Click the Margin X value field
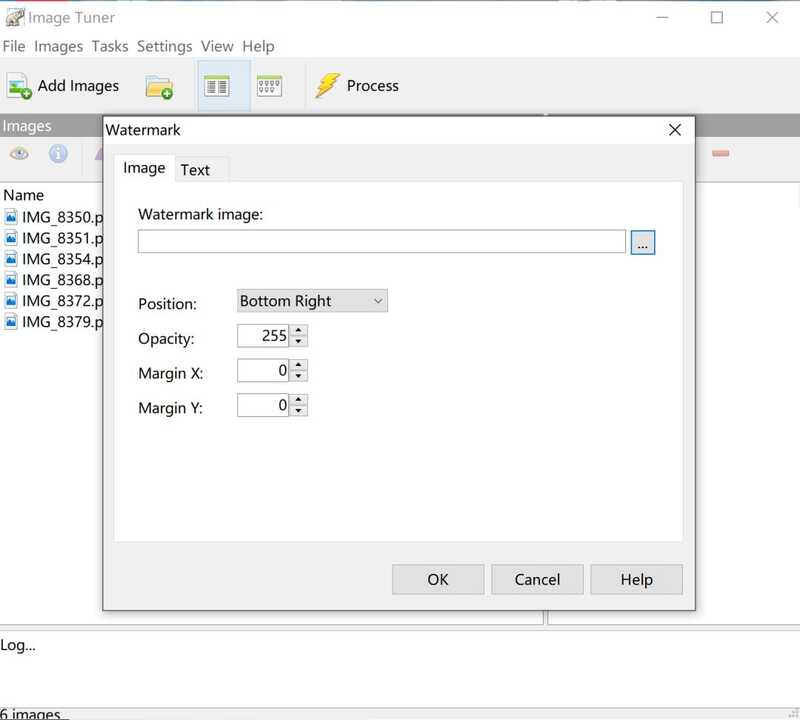Image resolution: width=800 pixels, height=720 pixels. [263, 370]
